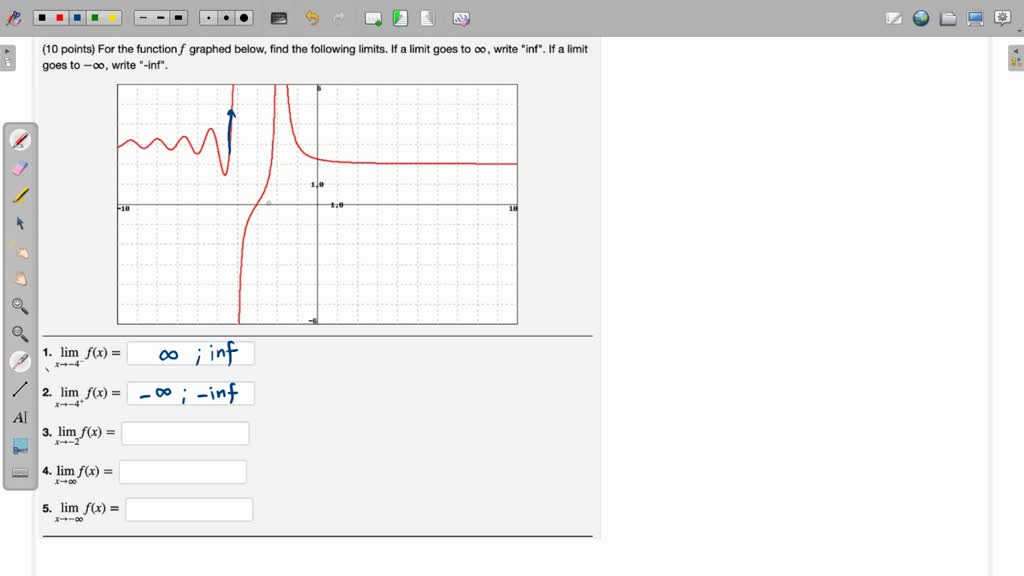
Task: Click the redo arrow button
Action: tap(339, 17)
